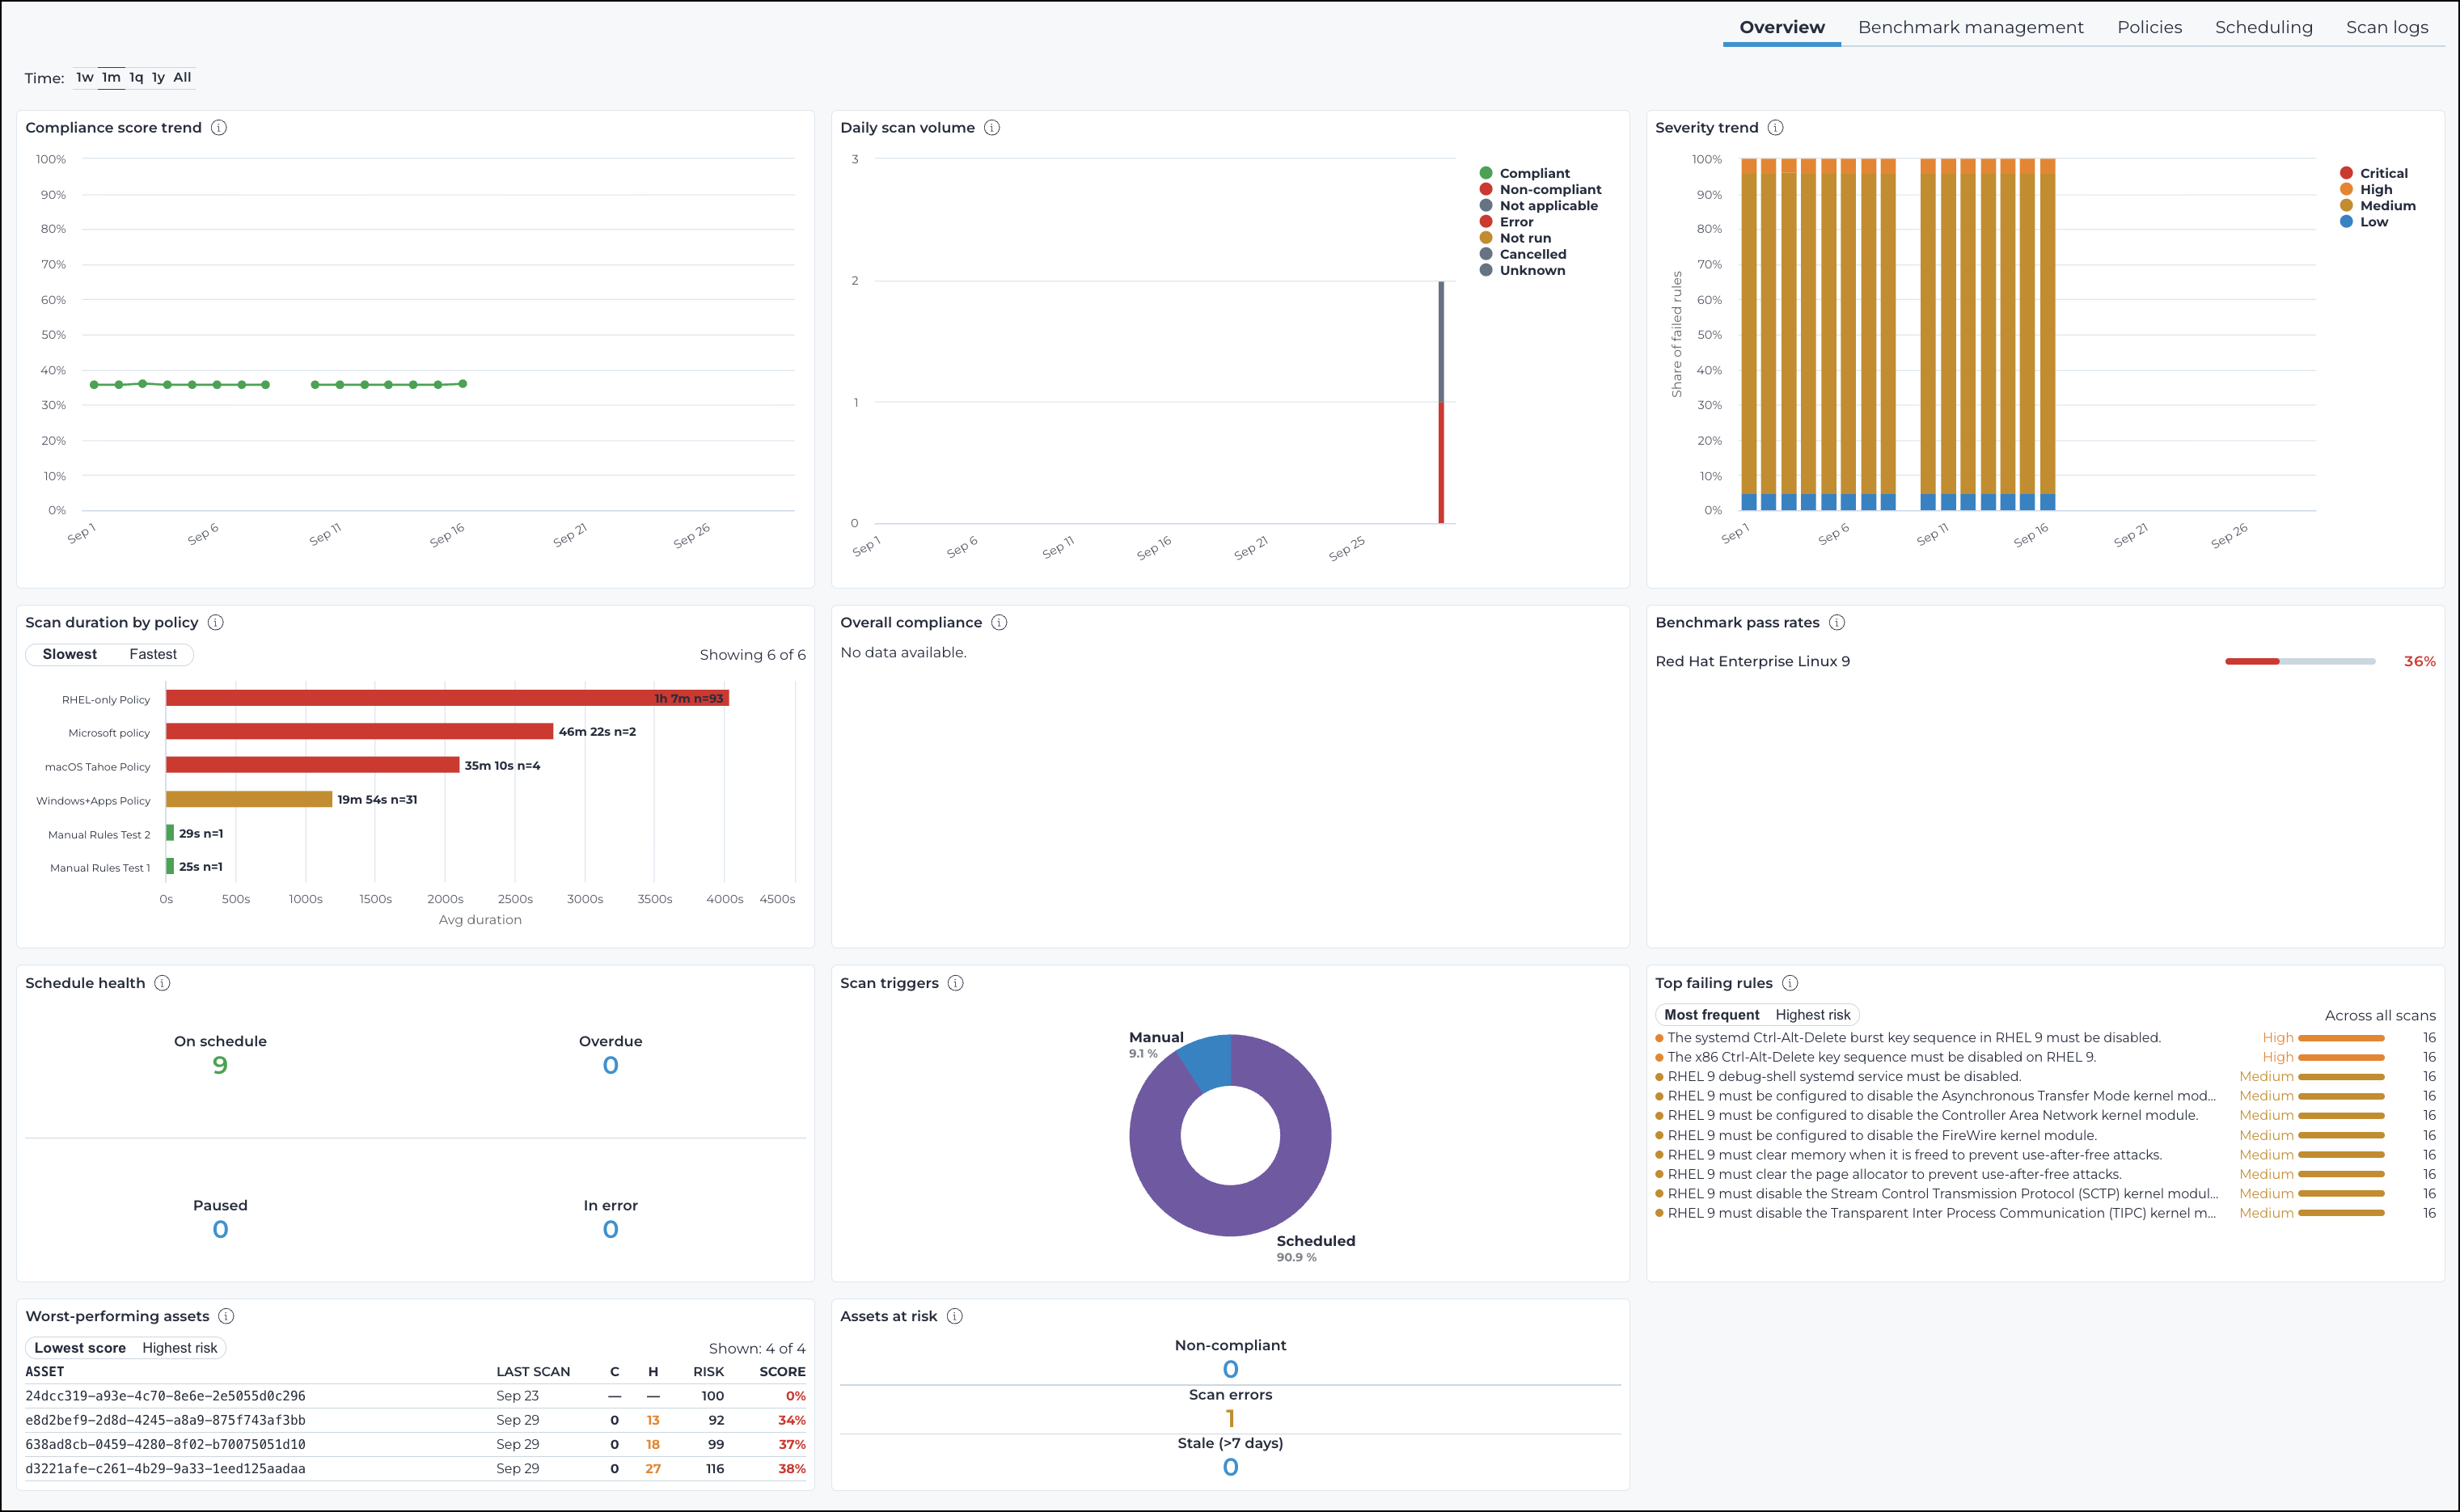Toggle Critical legend in Severity trend
Viewport: 2460px width, 1512px height.
[2374, 173]
